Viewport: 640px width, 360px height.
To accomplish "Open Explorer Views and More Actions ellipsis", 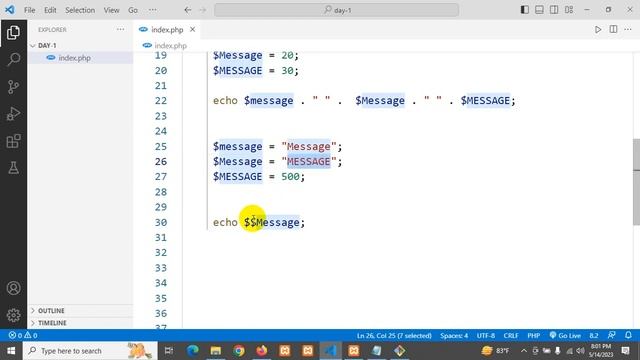I will (x=120, y=29).
